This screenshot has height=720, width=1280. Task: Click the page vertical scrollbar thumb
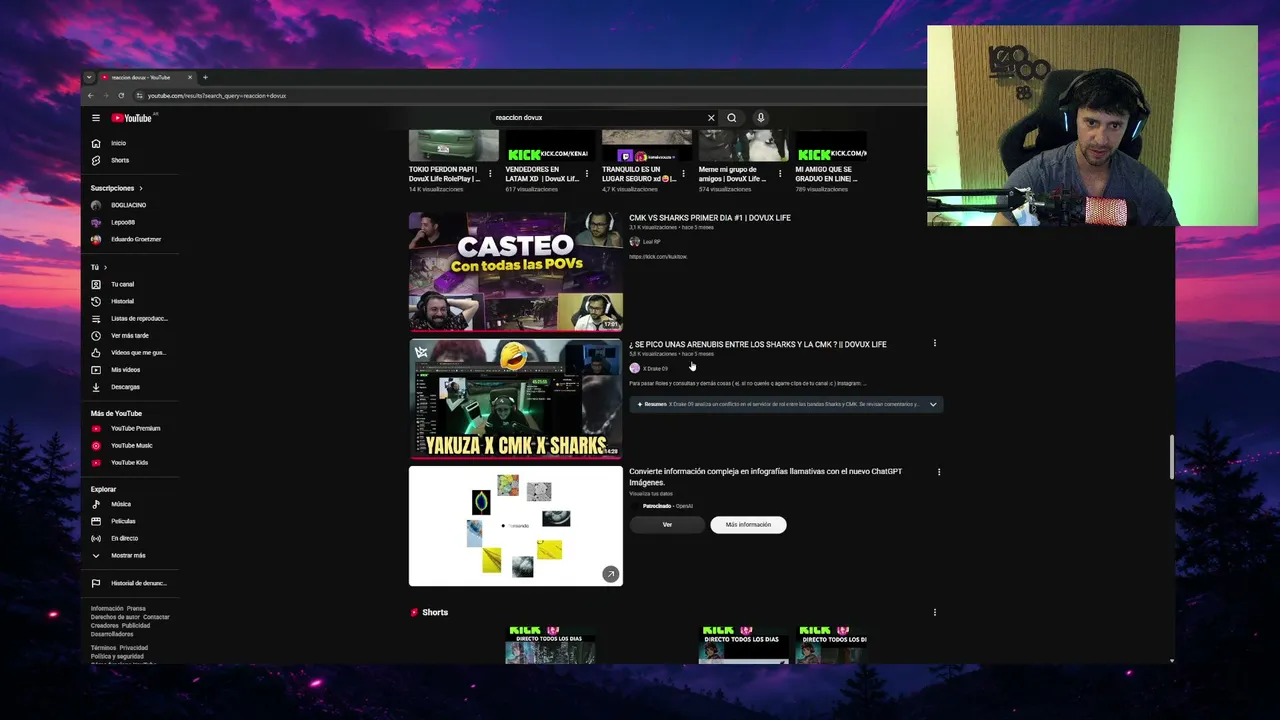pos(1172,457)
